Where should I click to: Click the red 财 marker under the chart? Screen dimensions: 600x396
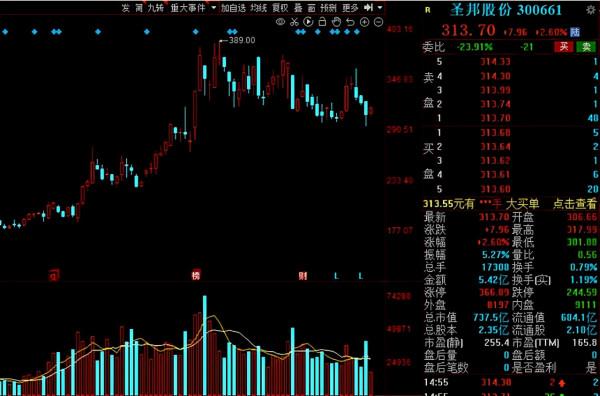click(x=303, y=275)
